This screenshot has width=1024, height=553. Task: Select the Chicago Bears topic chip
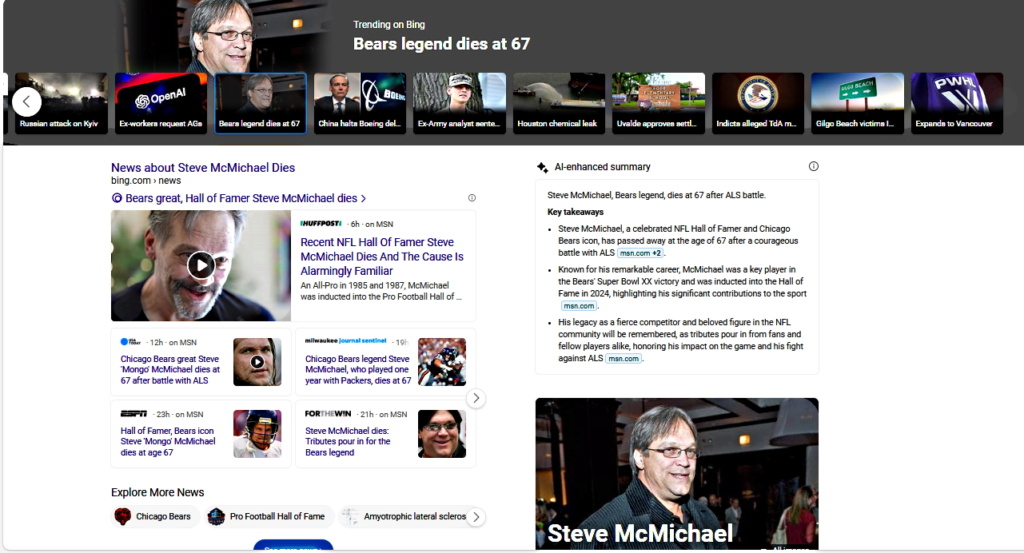pyautogui.click(x=155, y=516)
